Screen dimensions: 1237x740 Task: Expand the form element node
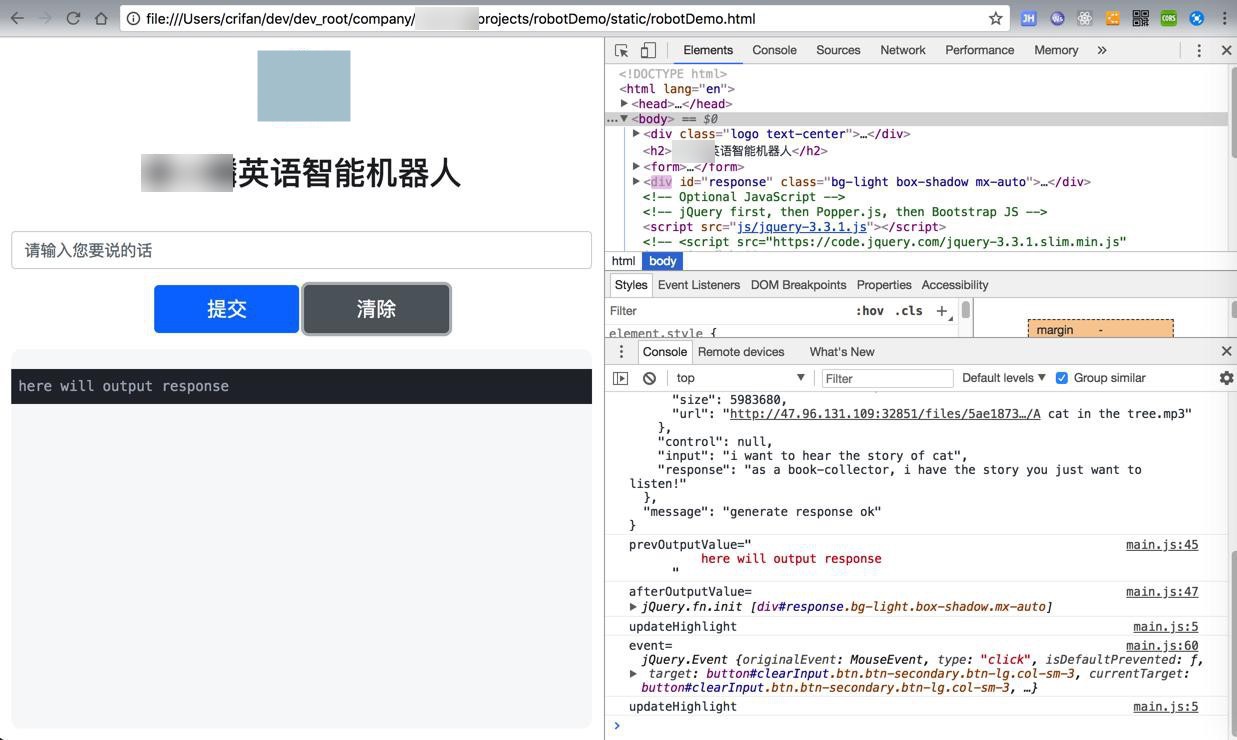click(x=636, y=167)
